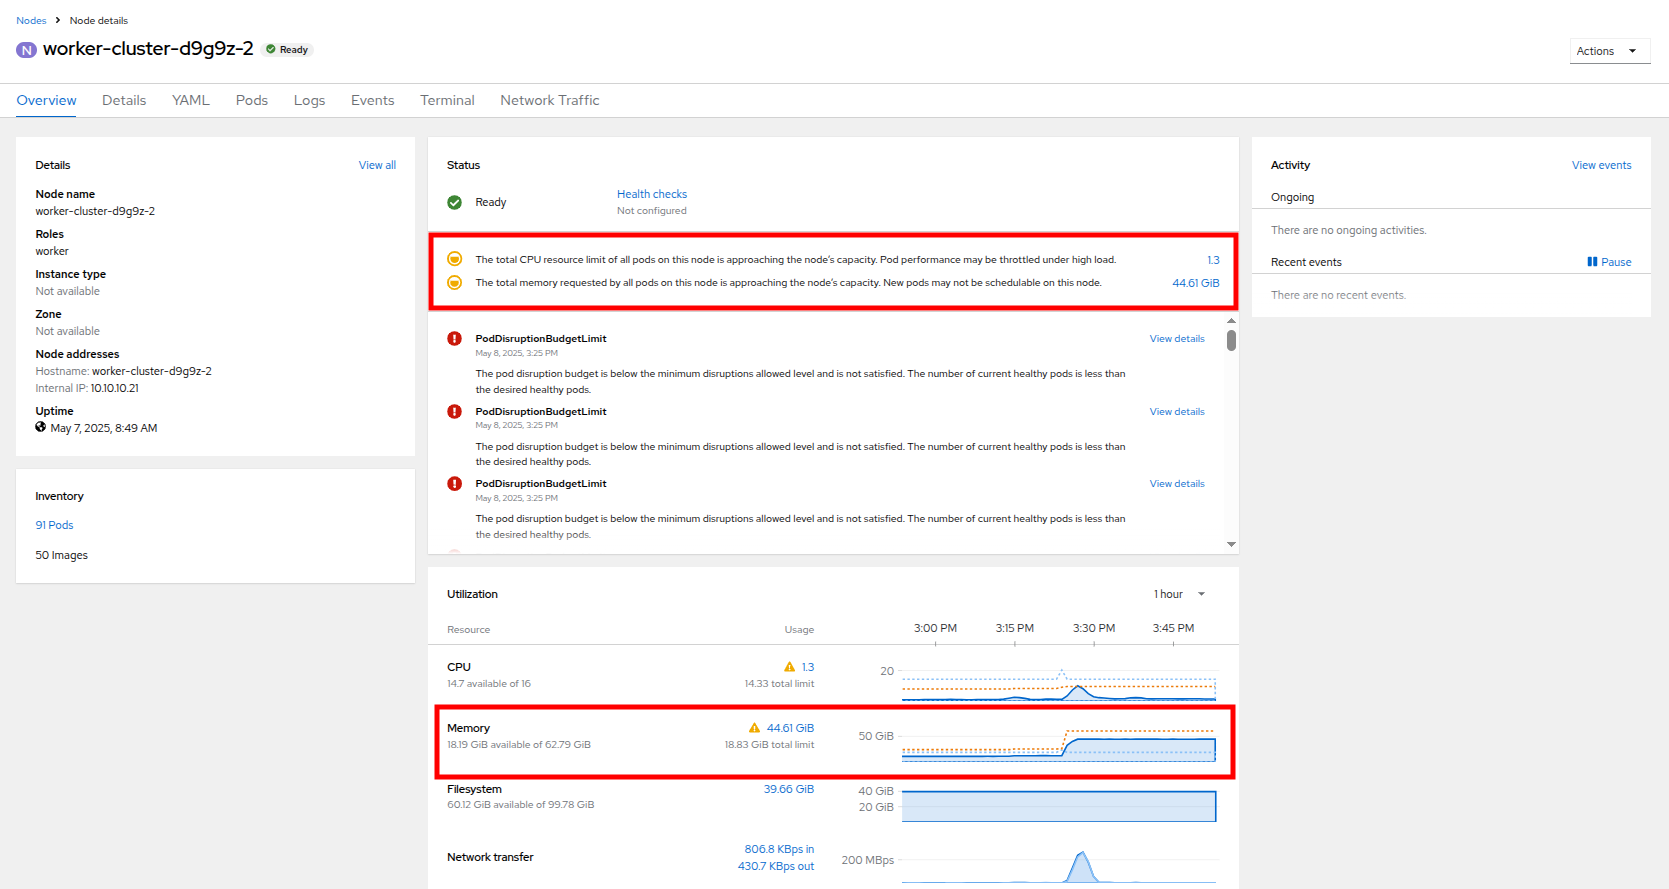Click the purple N node resource icon
The width and height of the screenshot is (1669, 889).
coord(26,50)
